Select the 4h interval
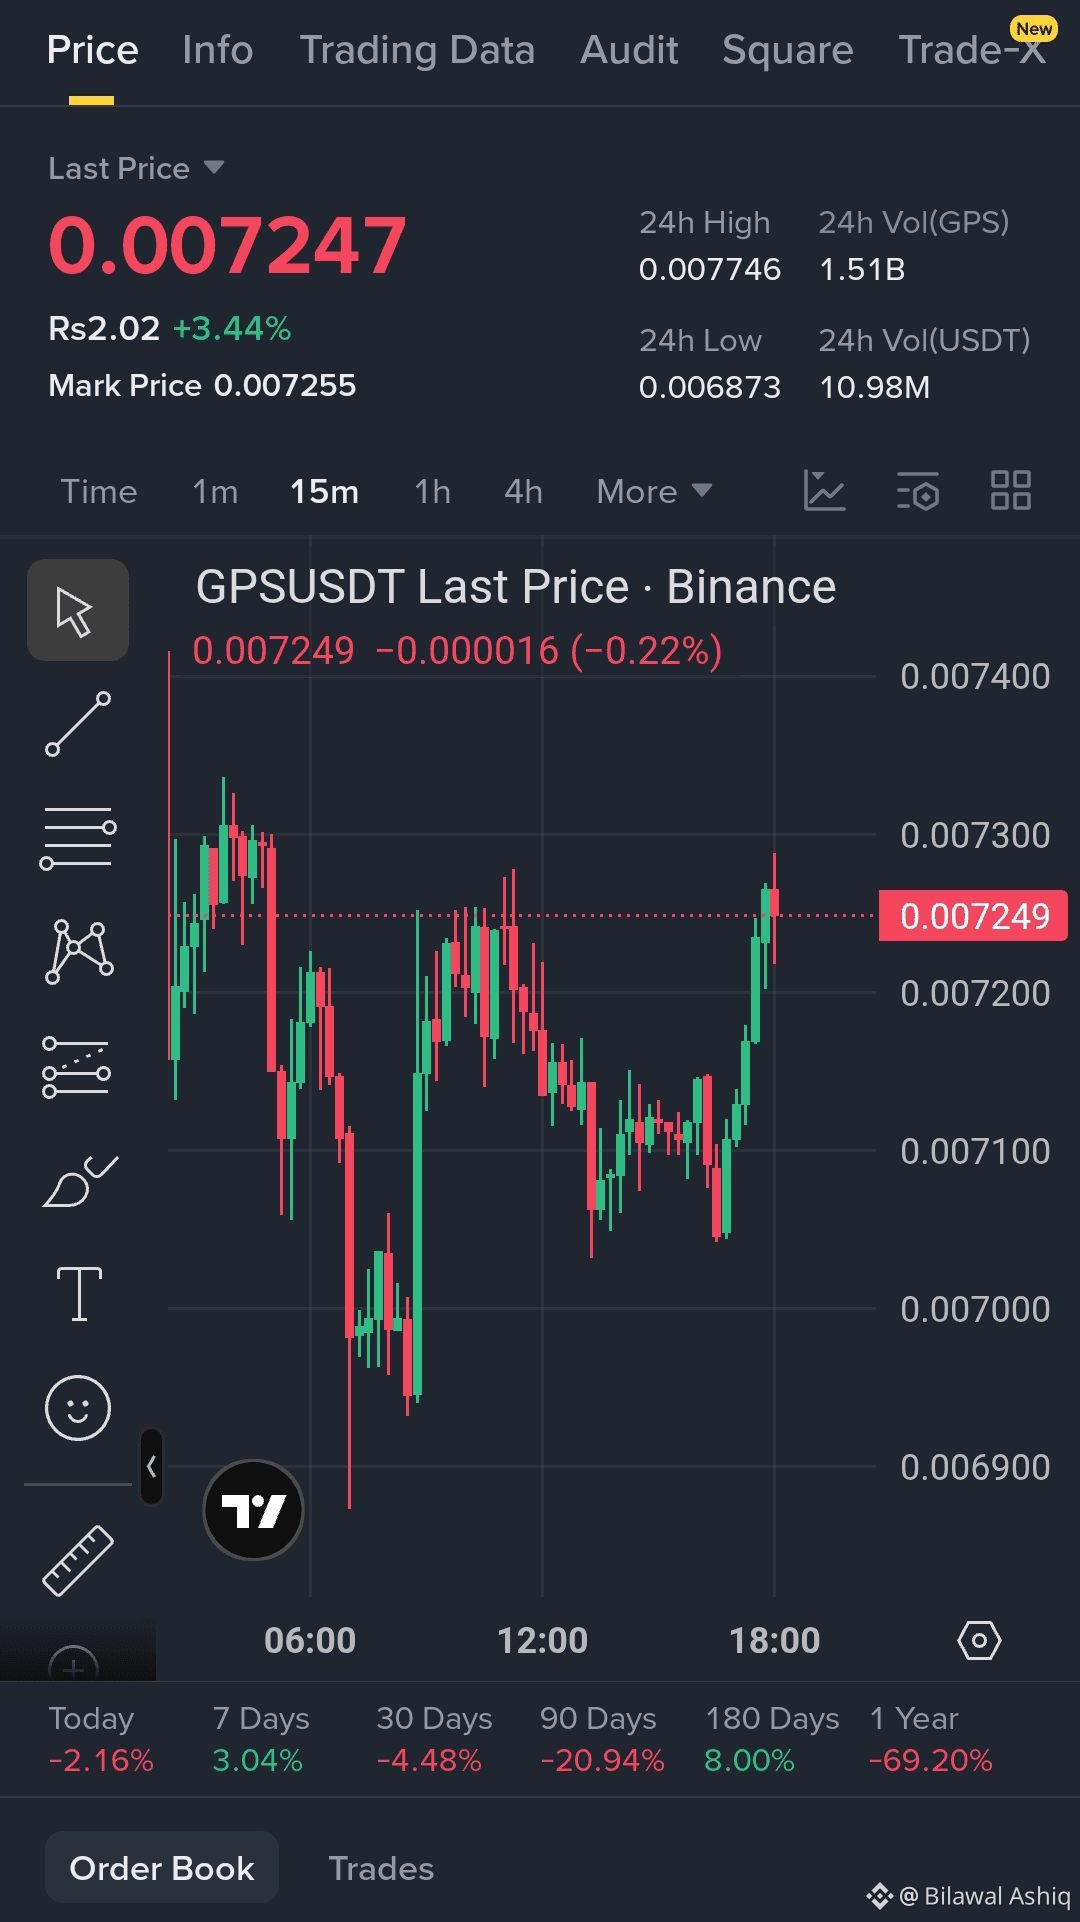Viewport: 1080px width, 1922px height. pyautogui.click(x=523, y=491)
